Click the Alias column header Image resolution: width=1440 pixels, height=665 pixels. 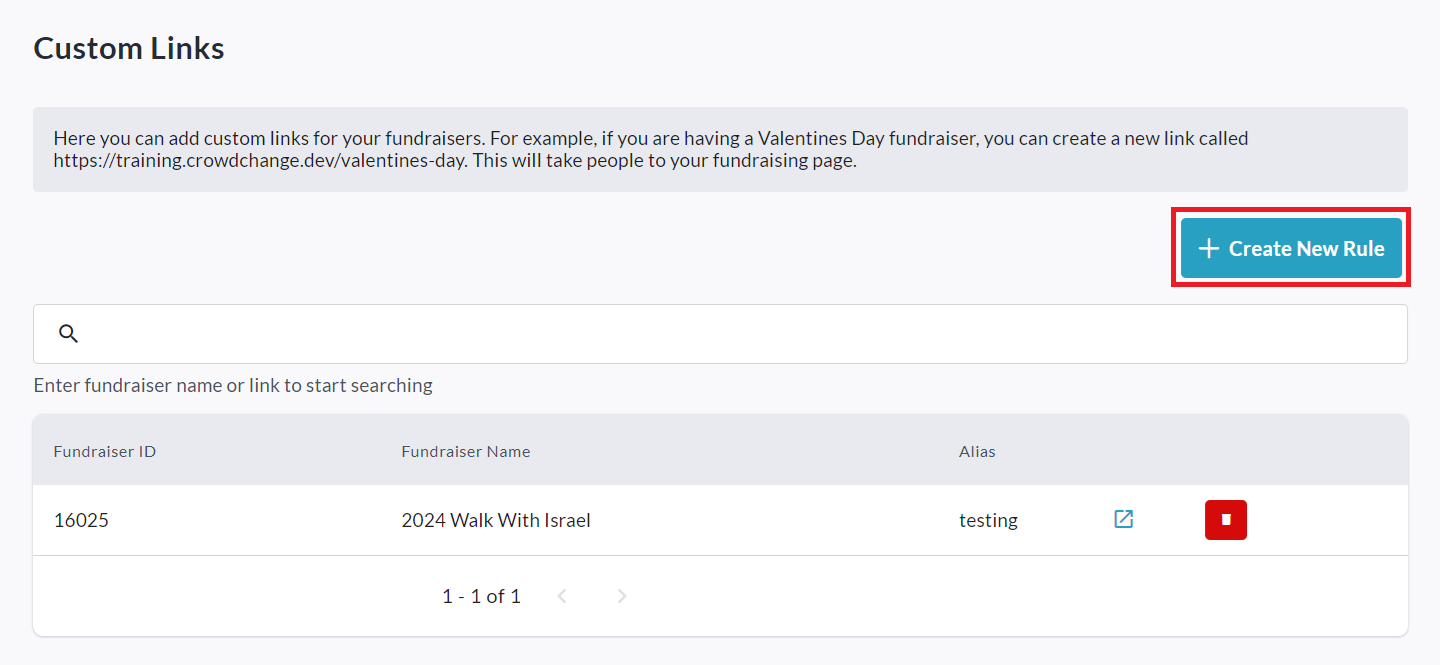coord(977,451)
